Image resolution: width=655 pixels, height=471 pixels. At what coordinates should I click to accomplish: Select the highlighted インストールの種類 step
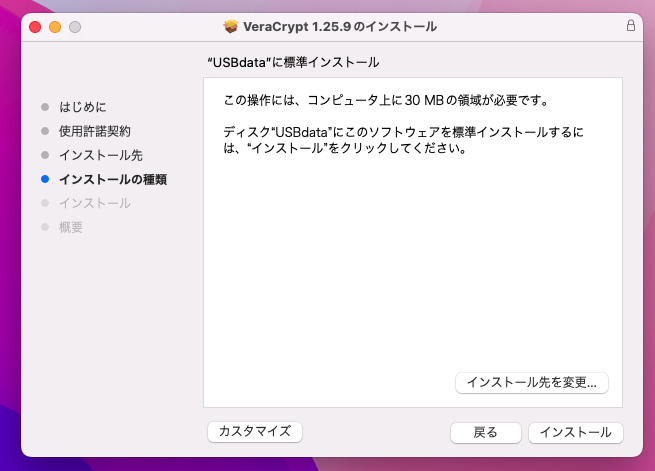112,180
